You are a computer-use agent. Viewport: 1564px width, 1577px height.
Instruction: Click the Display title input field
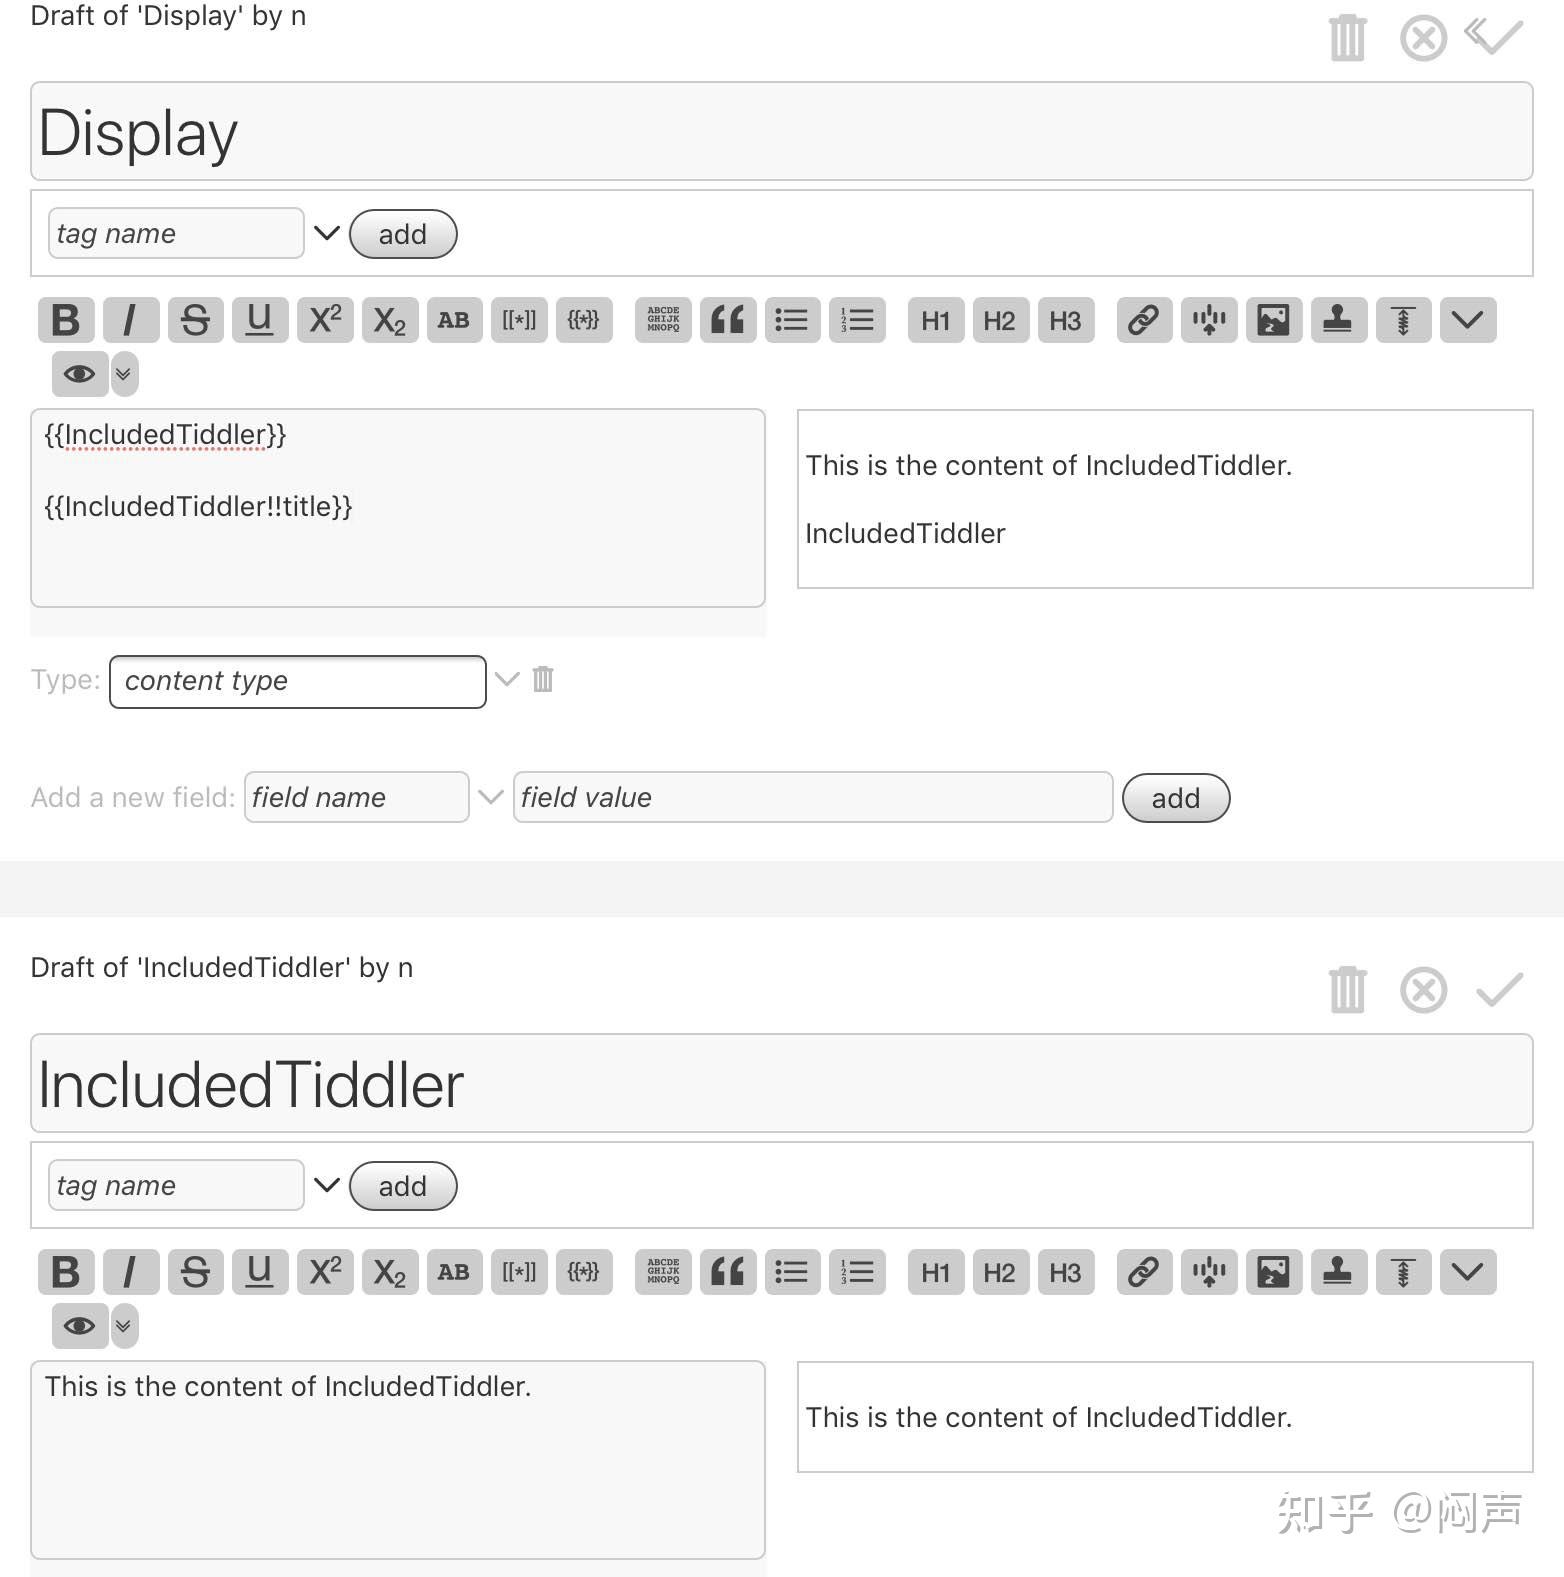[x=780, y=132]
